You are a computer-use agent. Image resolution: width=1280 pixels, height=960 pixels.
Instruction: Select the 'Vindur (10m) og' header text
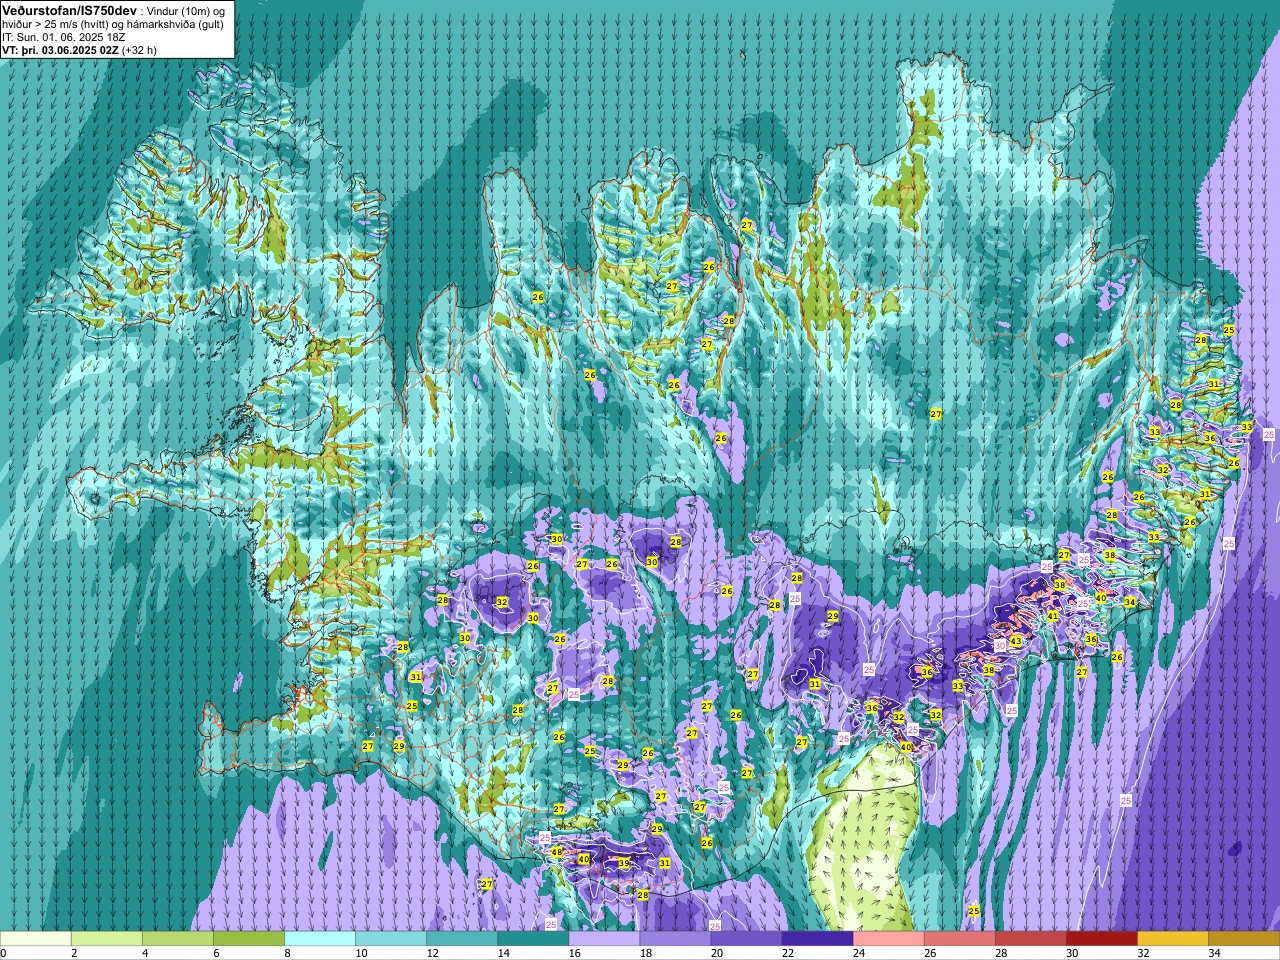pyautogui.click(x=186, y=10)
